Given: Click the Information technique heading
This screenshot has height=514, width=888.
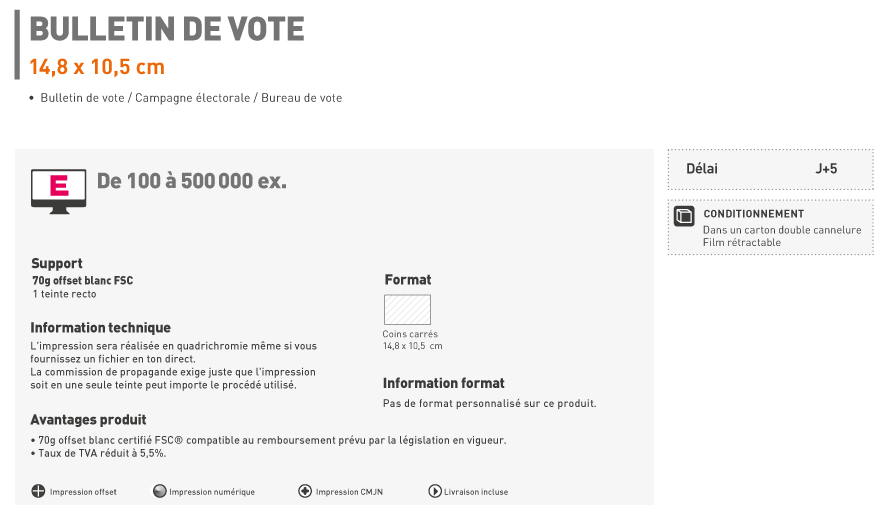Looking at the screenshot, I should (x=100, y=328).
